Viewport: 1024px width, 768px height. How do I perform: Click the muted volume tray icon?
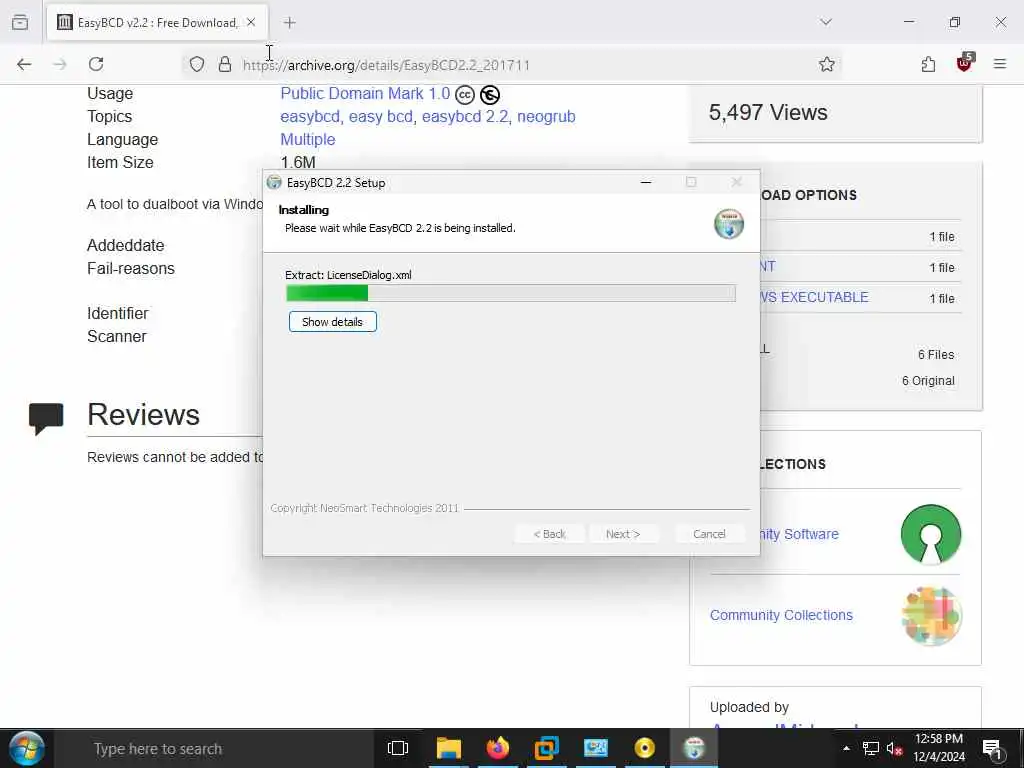click(895, 748)
